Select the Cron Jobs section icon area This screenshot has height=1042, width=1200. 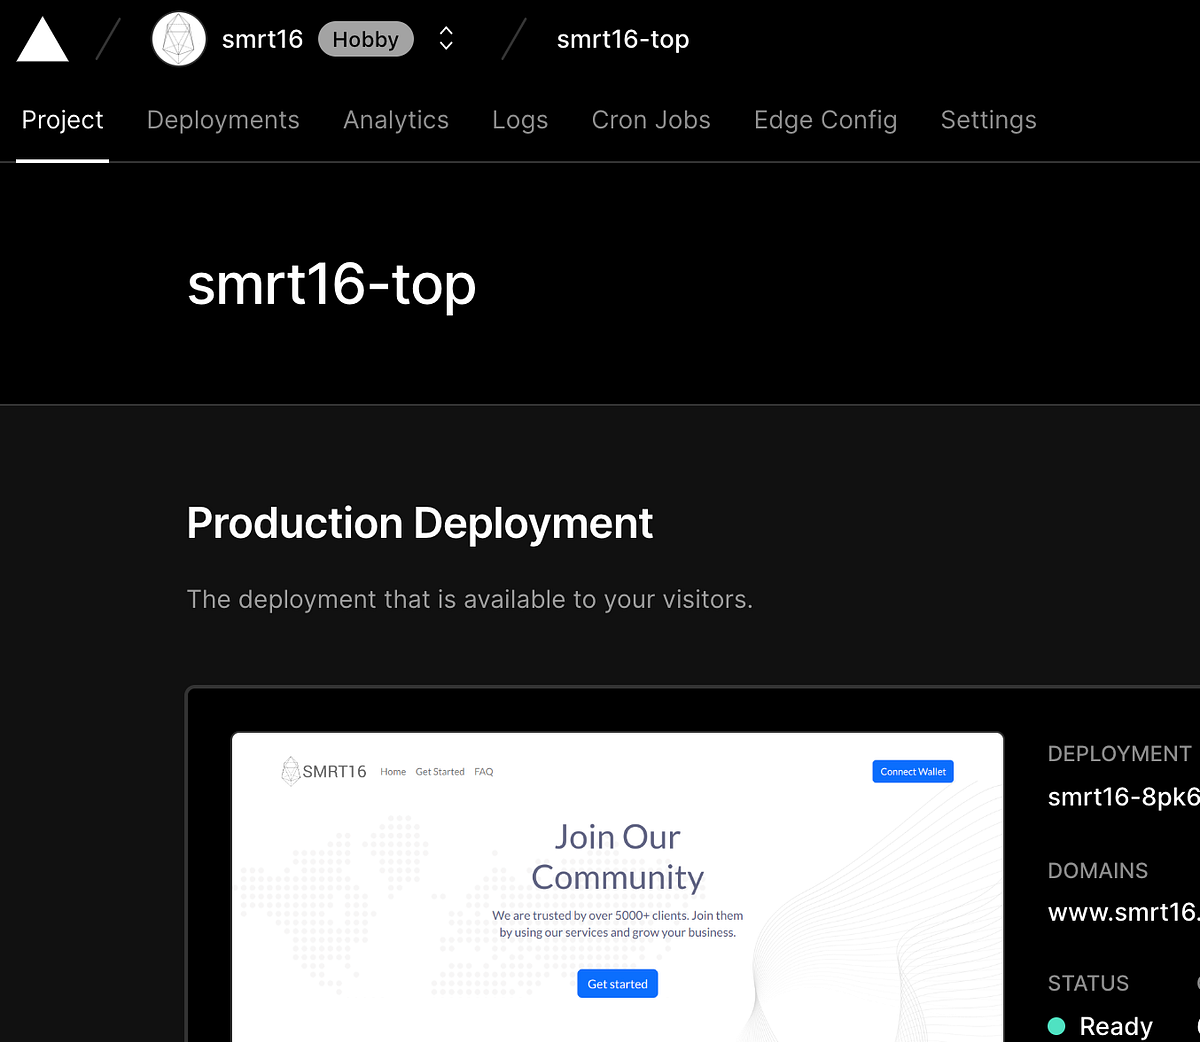[x=651, y=119]
